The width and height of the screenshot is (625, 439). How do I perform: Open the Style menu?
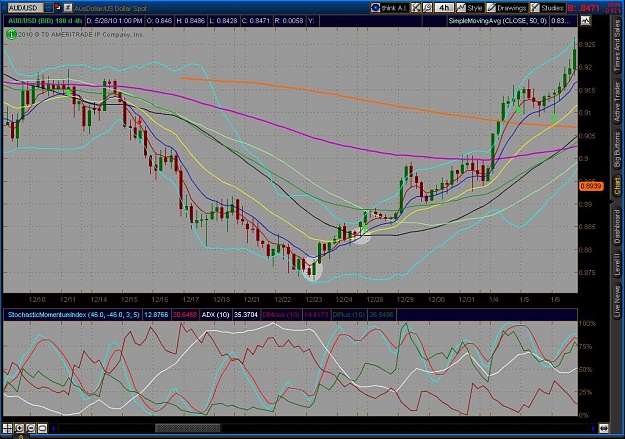(470, 8)
